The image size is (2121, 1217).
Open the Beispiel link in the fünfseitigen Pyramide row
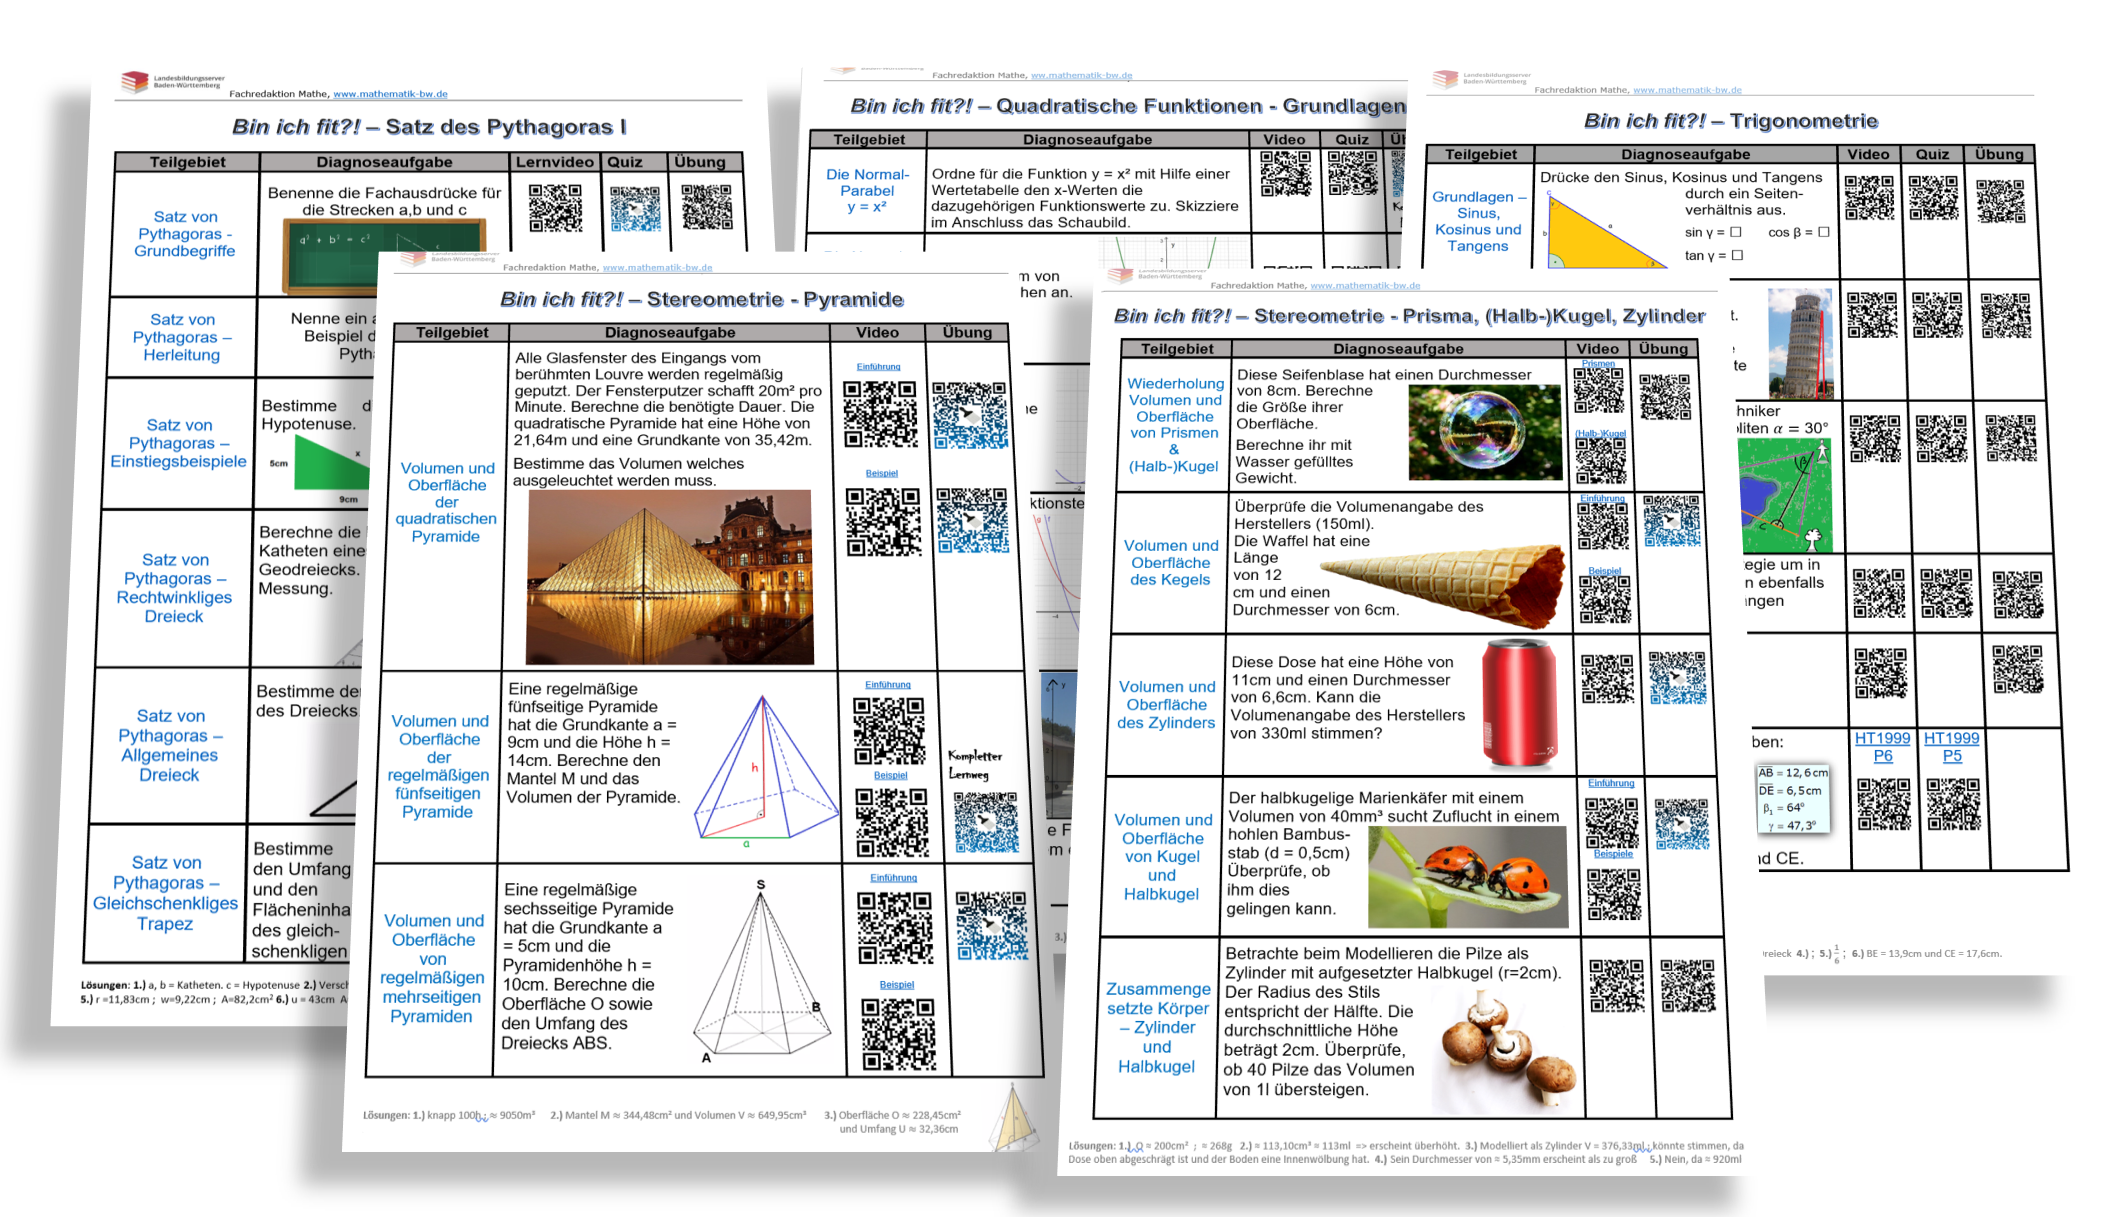click(890, 775)
